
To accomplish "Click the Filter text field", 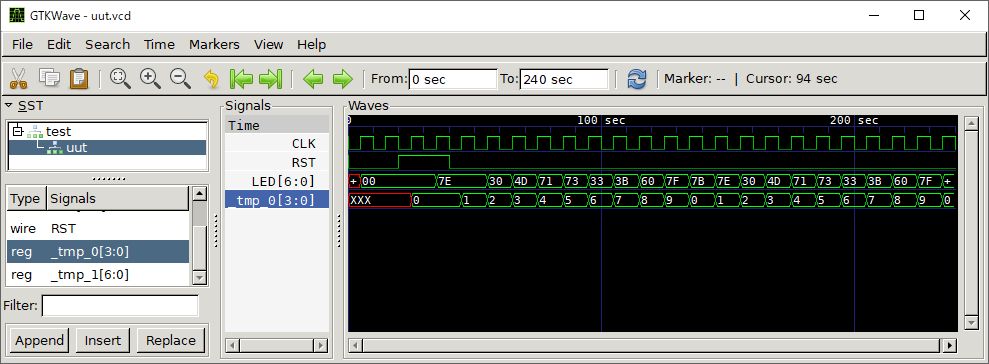I will [x=120, y=305].
